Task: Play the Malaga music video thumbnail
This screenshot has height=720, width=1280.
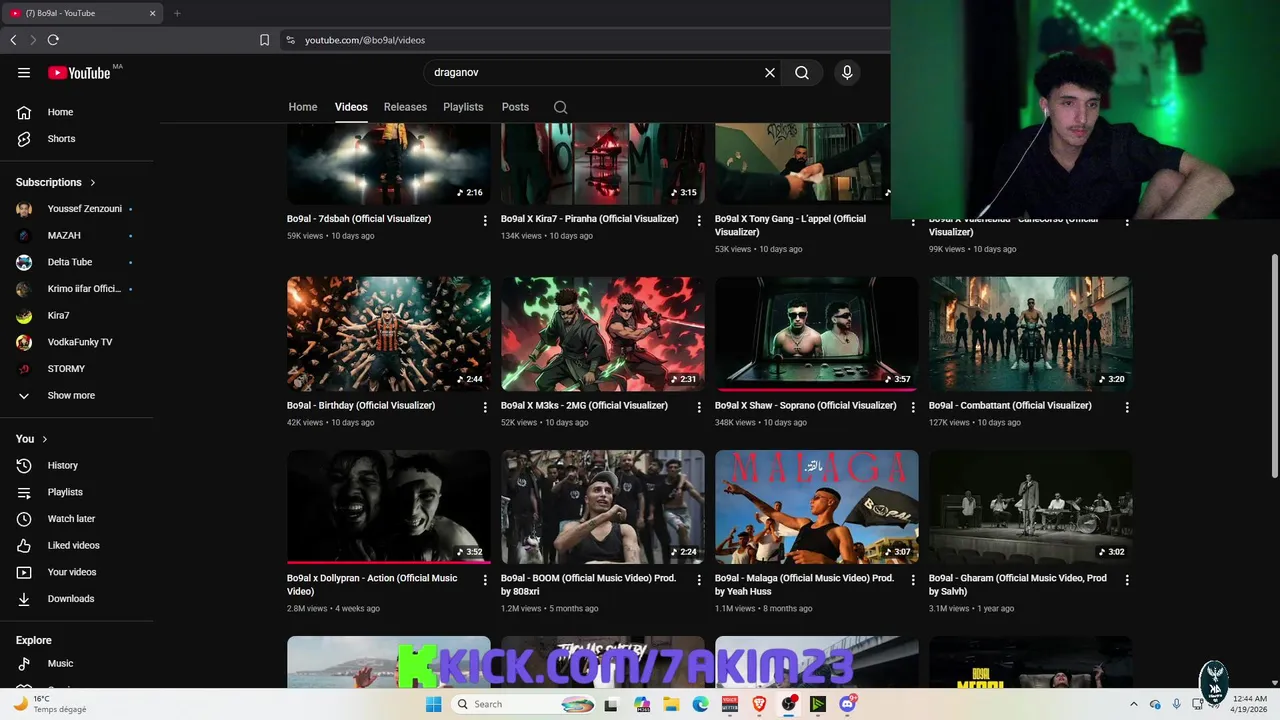Action: (x=817, y=507)
